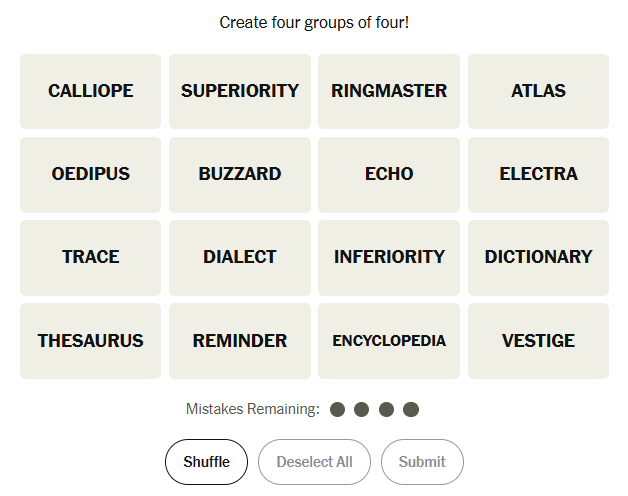Pick the DICTIONARY word tile
The image size is (628, 496).
click(x=538, y=257)
